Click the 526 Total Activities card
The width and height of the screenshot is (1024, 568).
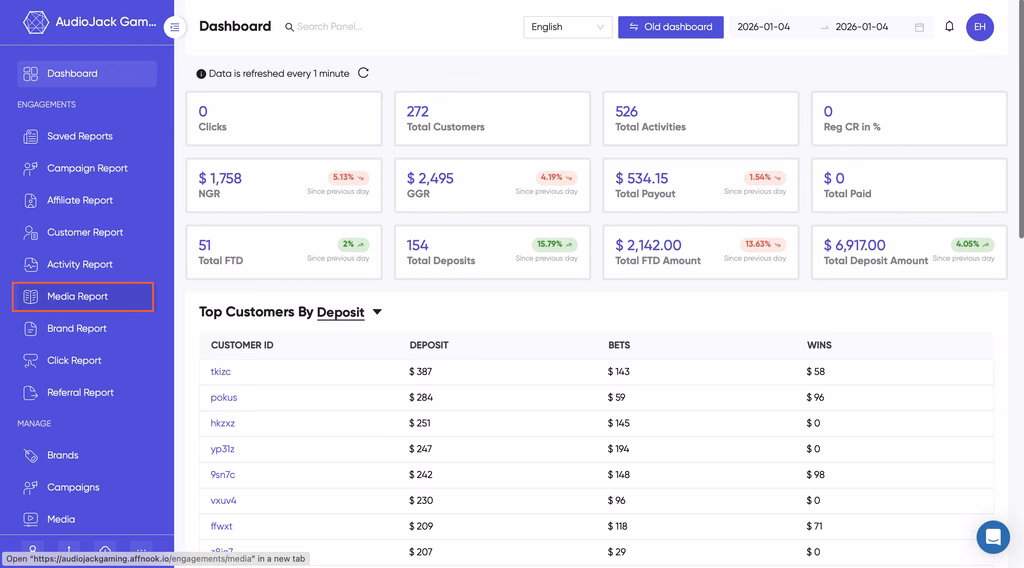click(701, 118)
